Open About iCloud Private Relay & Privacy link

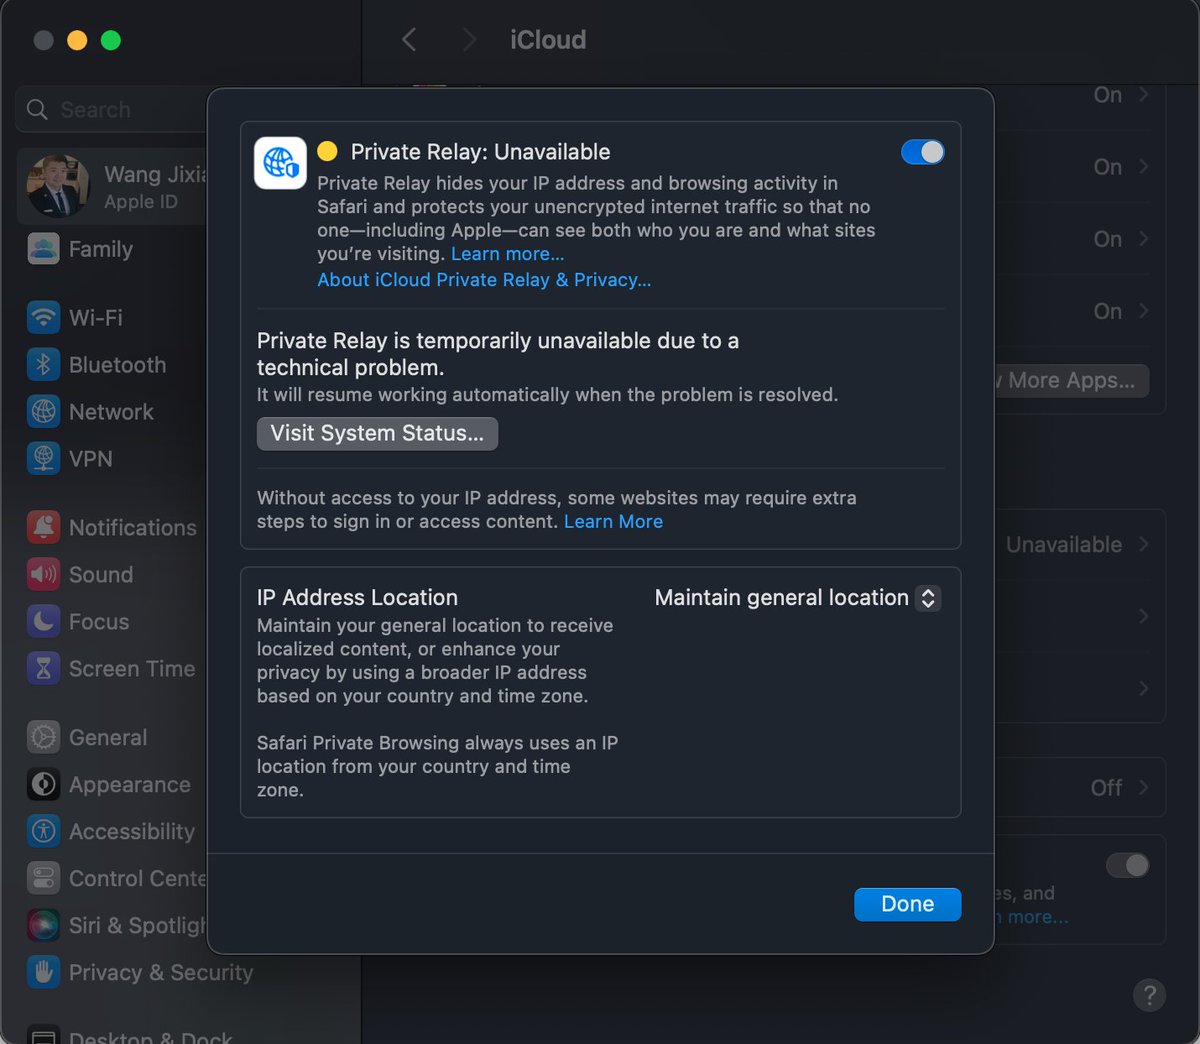tap(484, 280)
